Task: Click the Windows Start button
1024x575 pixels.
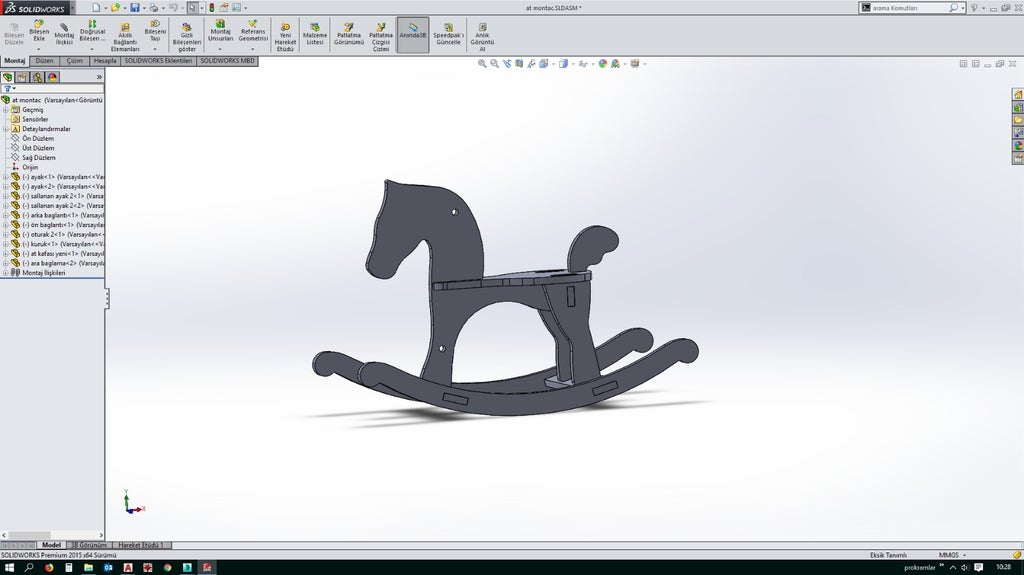Action: coord(8,567)
